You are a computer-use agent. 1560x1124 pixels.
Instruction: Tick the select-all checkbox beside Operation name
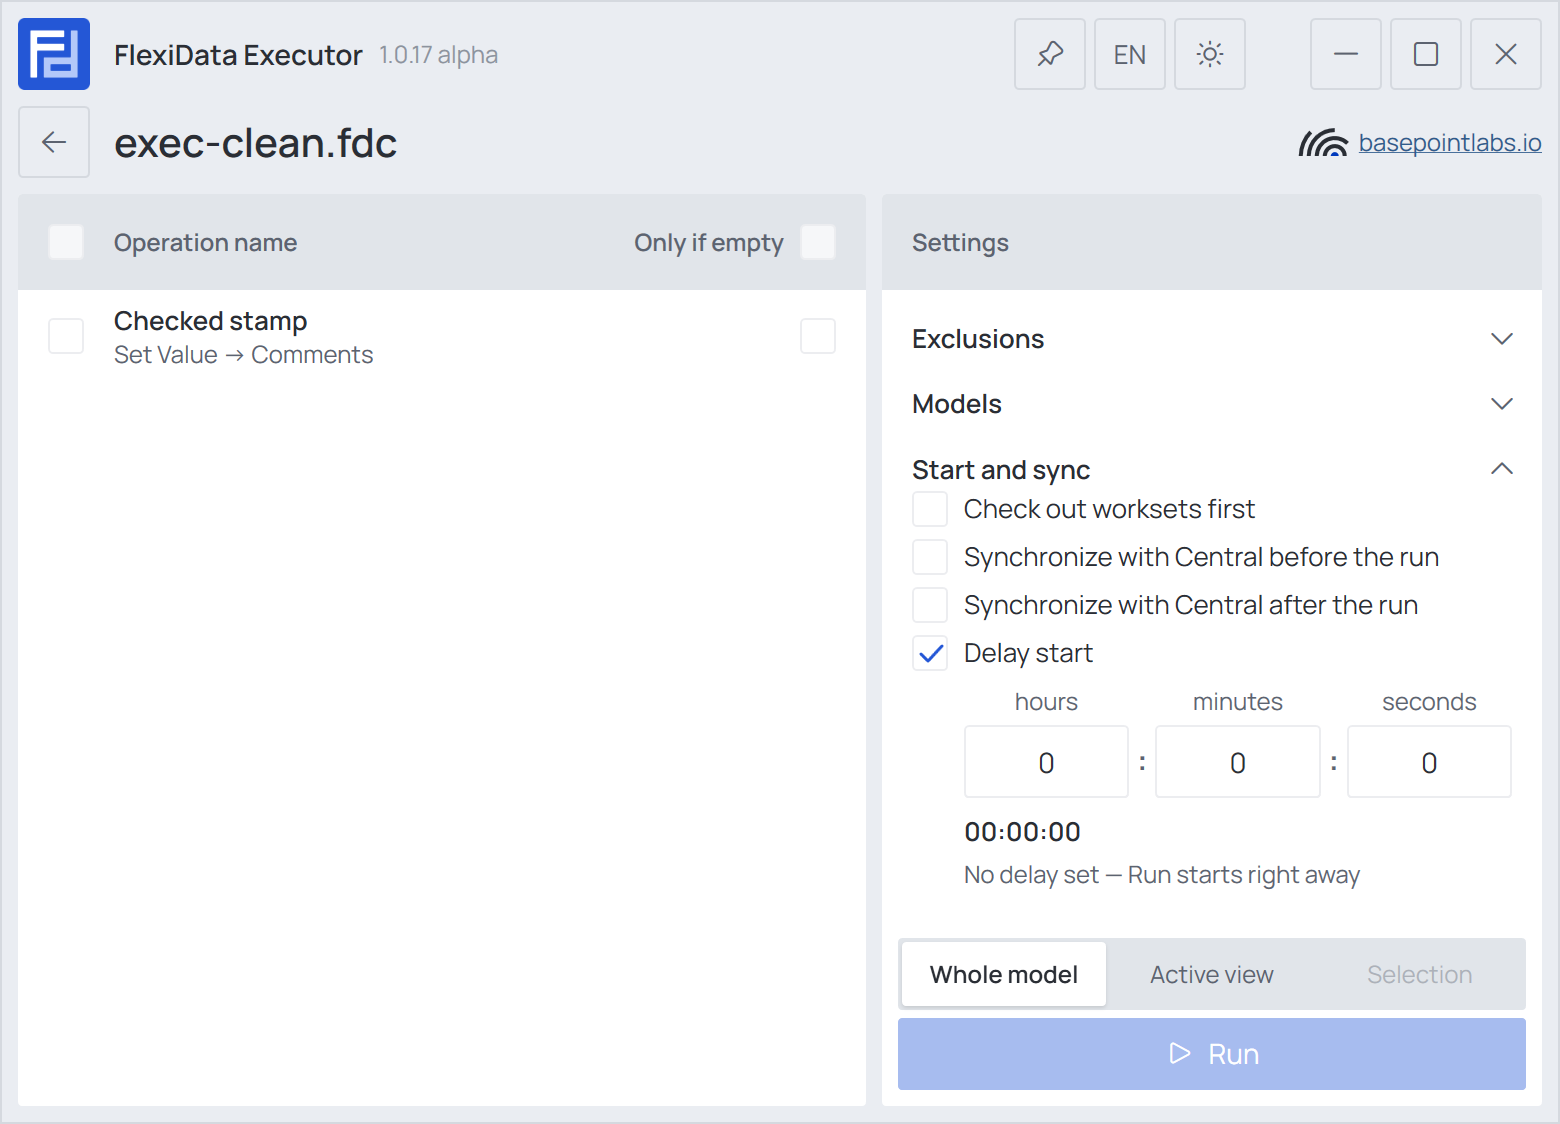(66, 242)
